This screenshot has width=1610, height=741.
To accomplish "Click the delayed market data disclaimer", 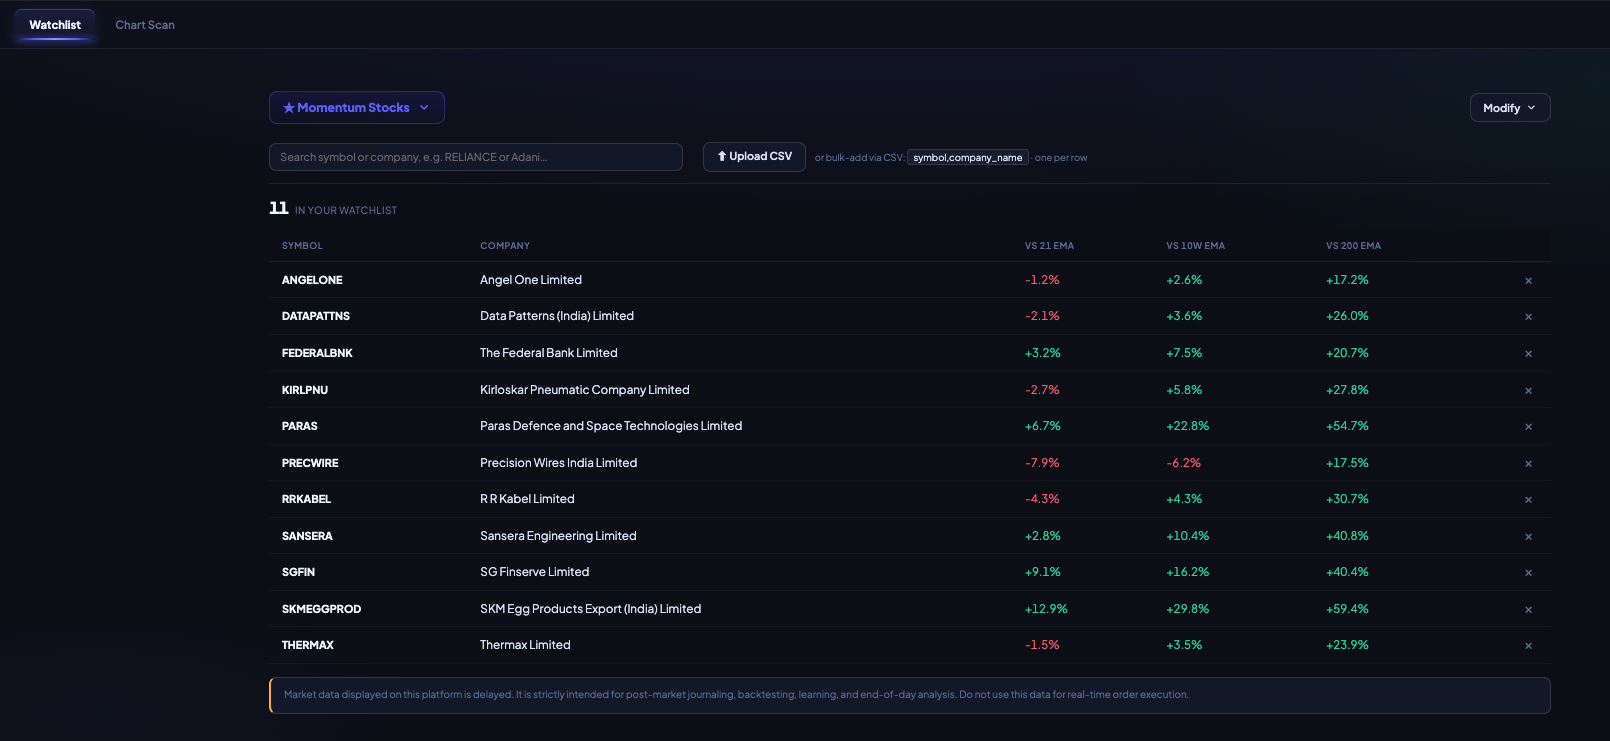I will coord(910,695).
